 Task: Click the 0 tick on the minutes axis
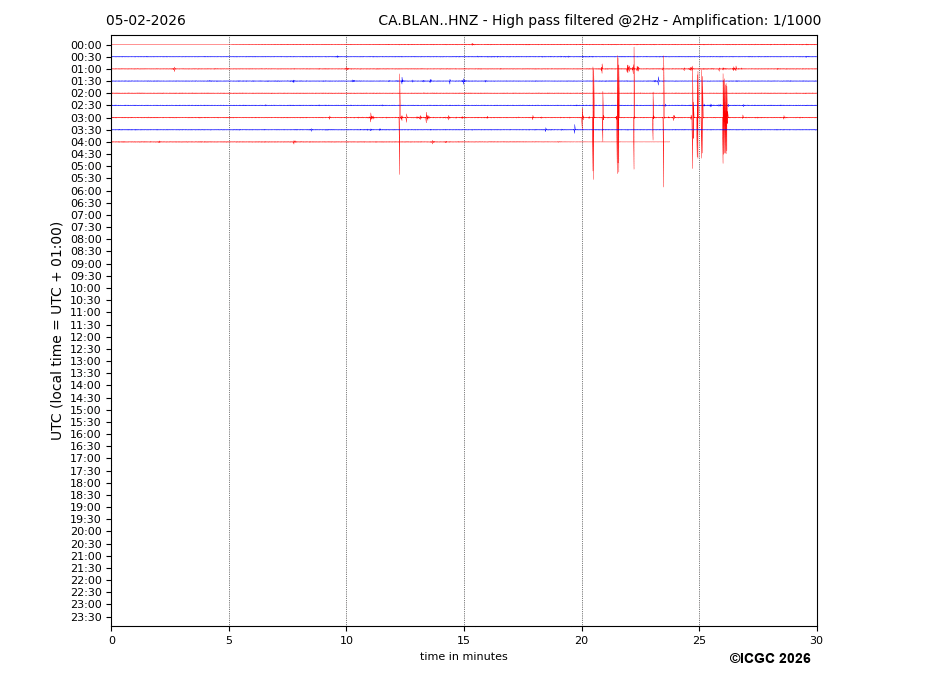pos(112,640)
